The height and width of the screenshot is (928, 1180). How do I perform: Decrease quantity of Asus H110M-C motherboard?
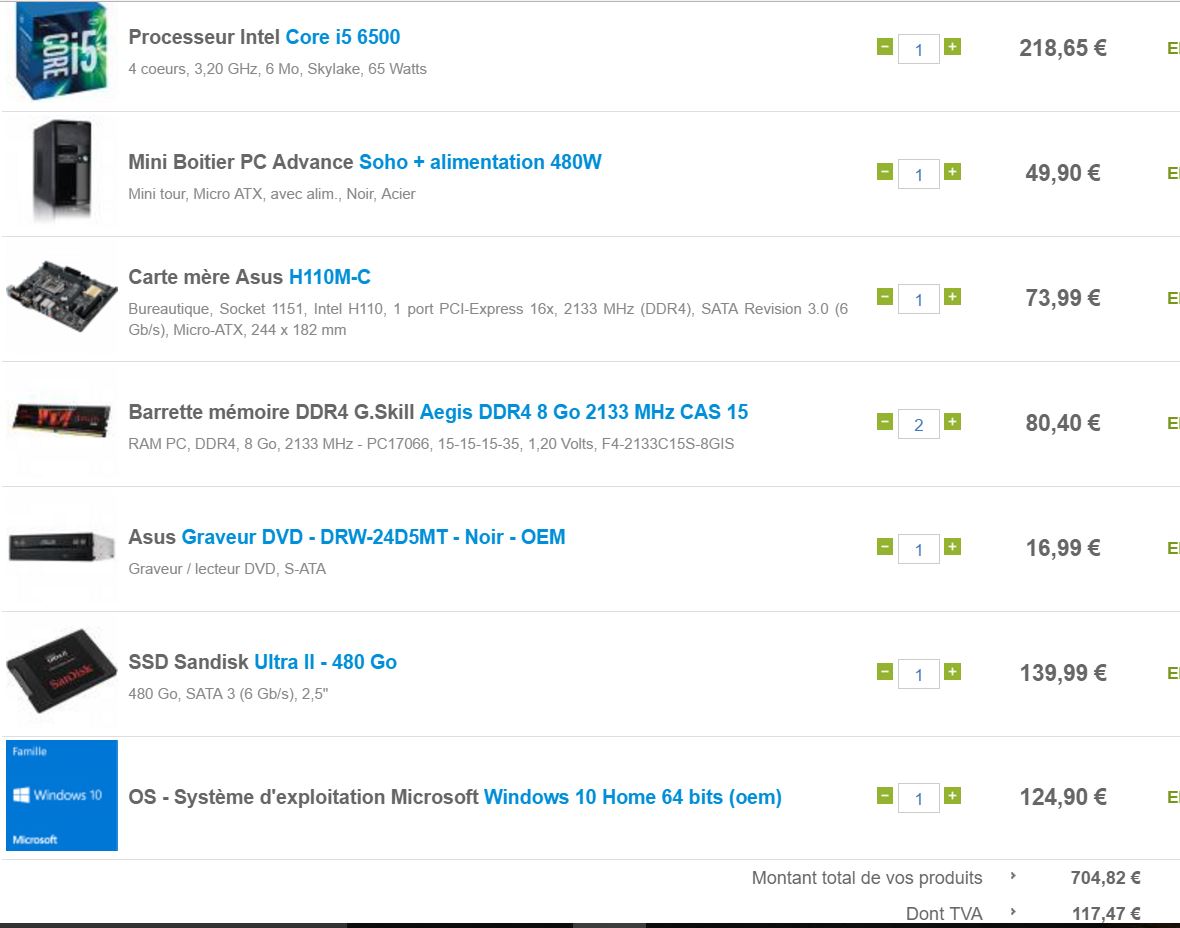click(x=885, y=297)
